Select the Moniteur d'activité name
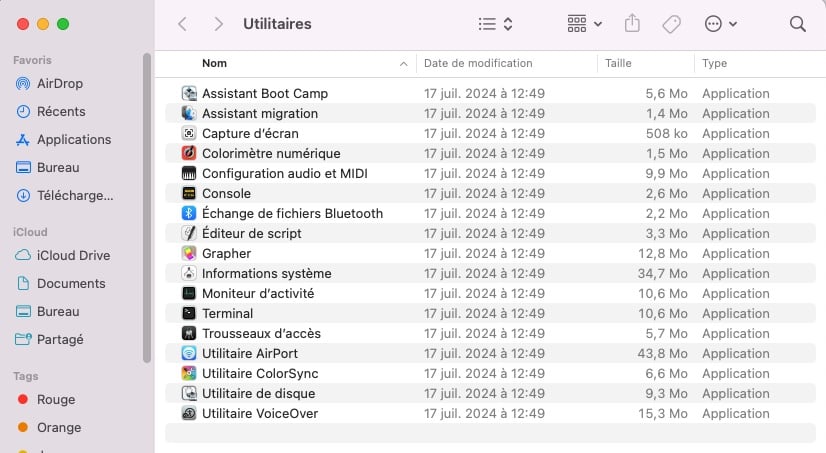826x453 pixels. coord(258,293)
